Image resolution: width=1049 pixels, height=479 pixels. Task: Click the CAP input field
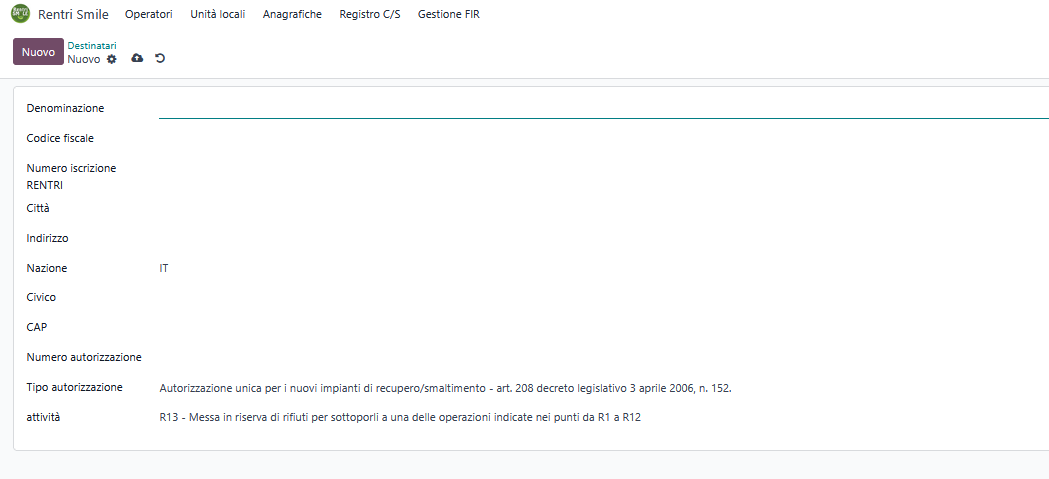pos(603,327)
